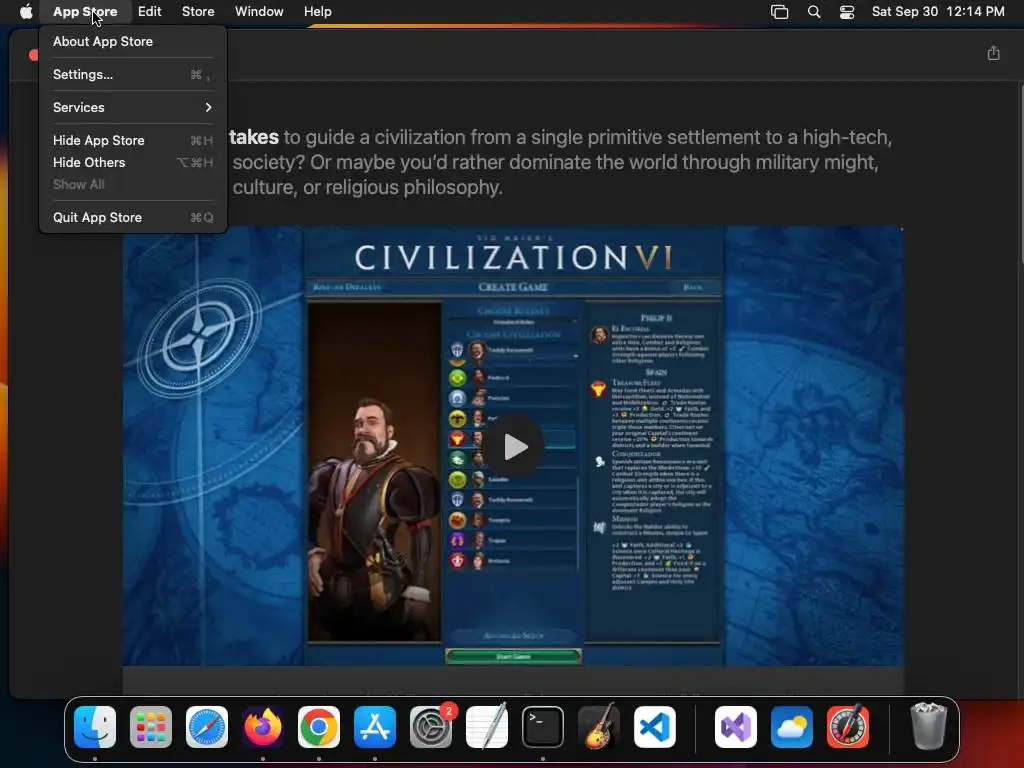Click the App Store menu bar item
Screen dimensions: 1024x768
click(x=85, y=12)
